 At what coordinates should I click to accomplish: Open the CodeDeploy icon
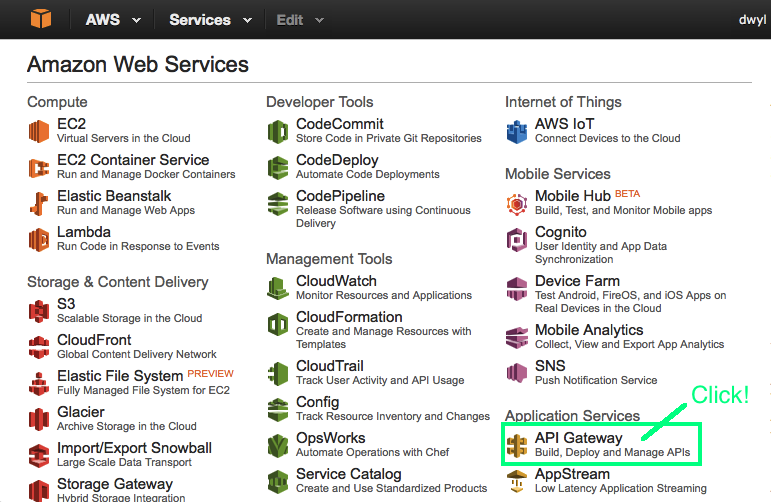[278, 168]
